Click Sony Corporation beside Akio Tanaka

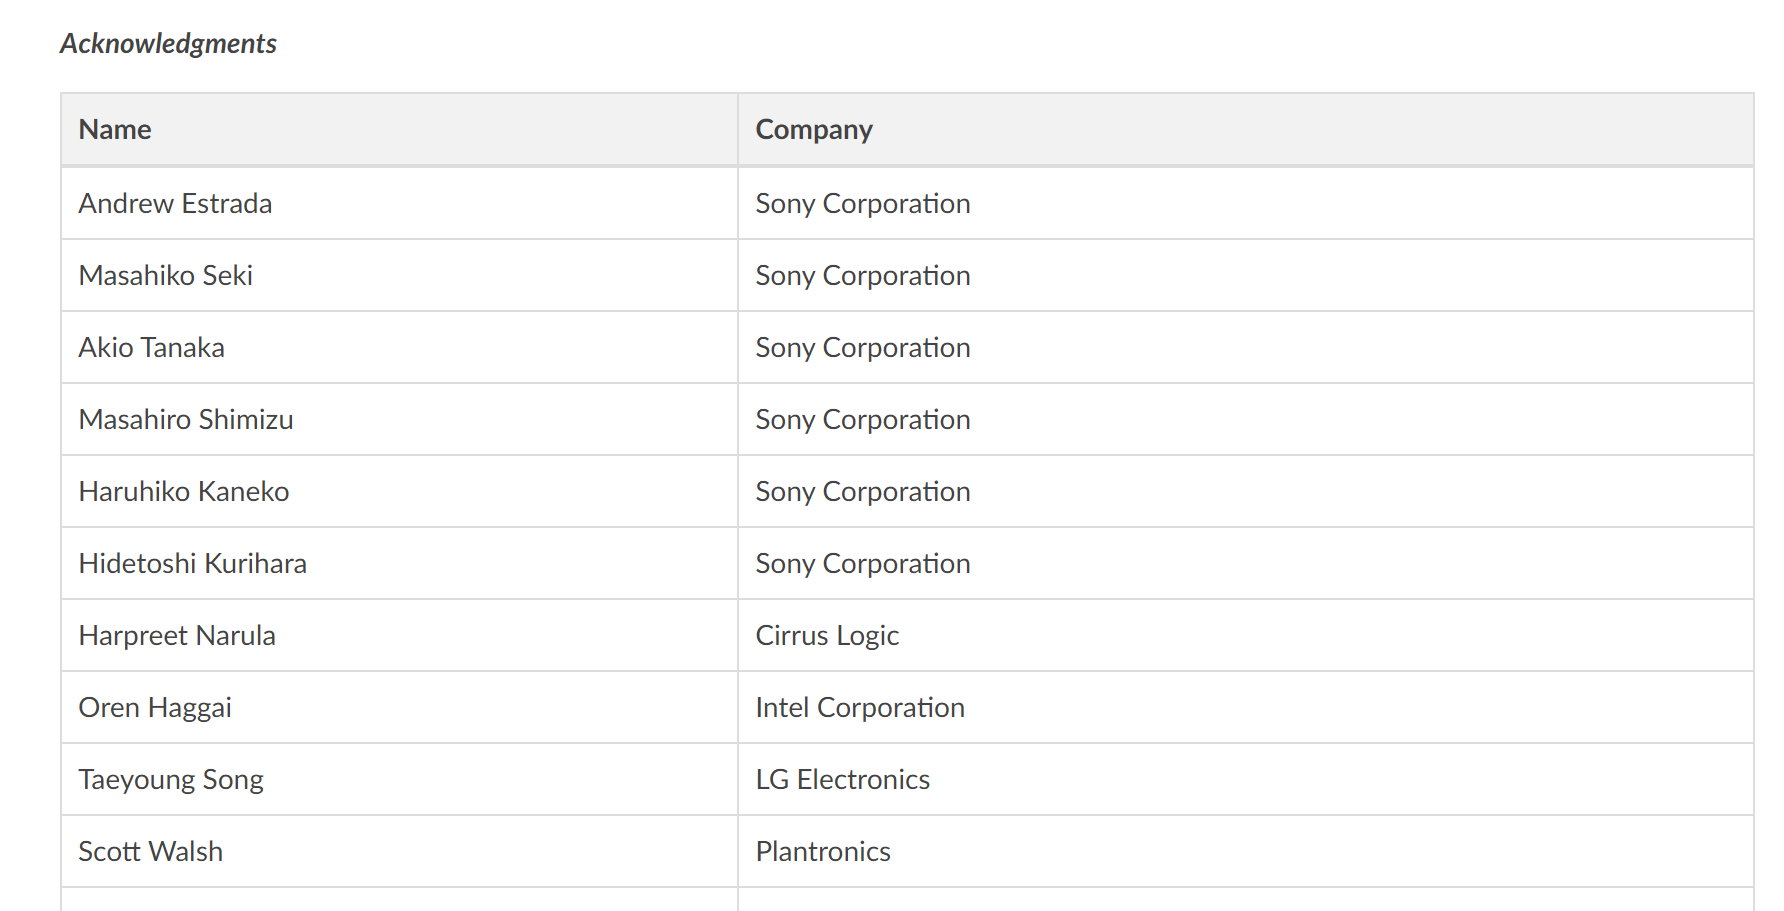862,348
